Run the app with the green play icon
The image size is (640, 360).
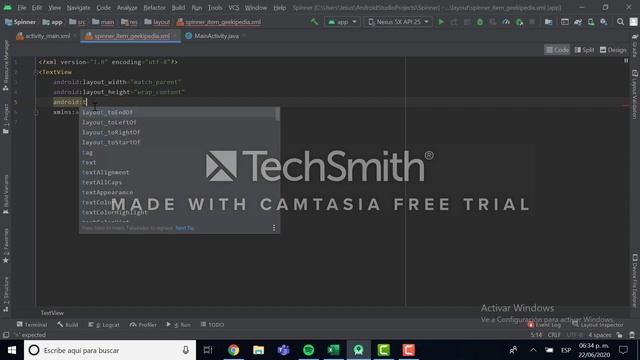click(441, 22)
